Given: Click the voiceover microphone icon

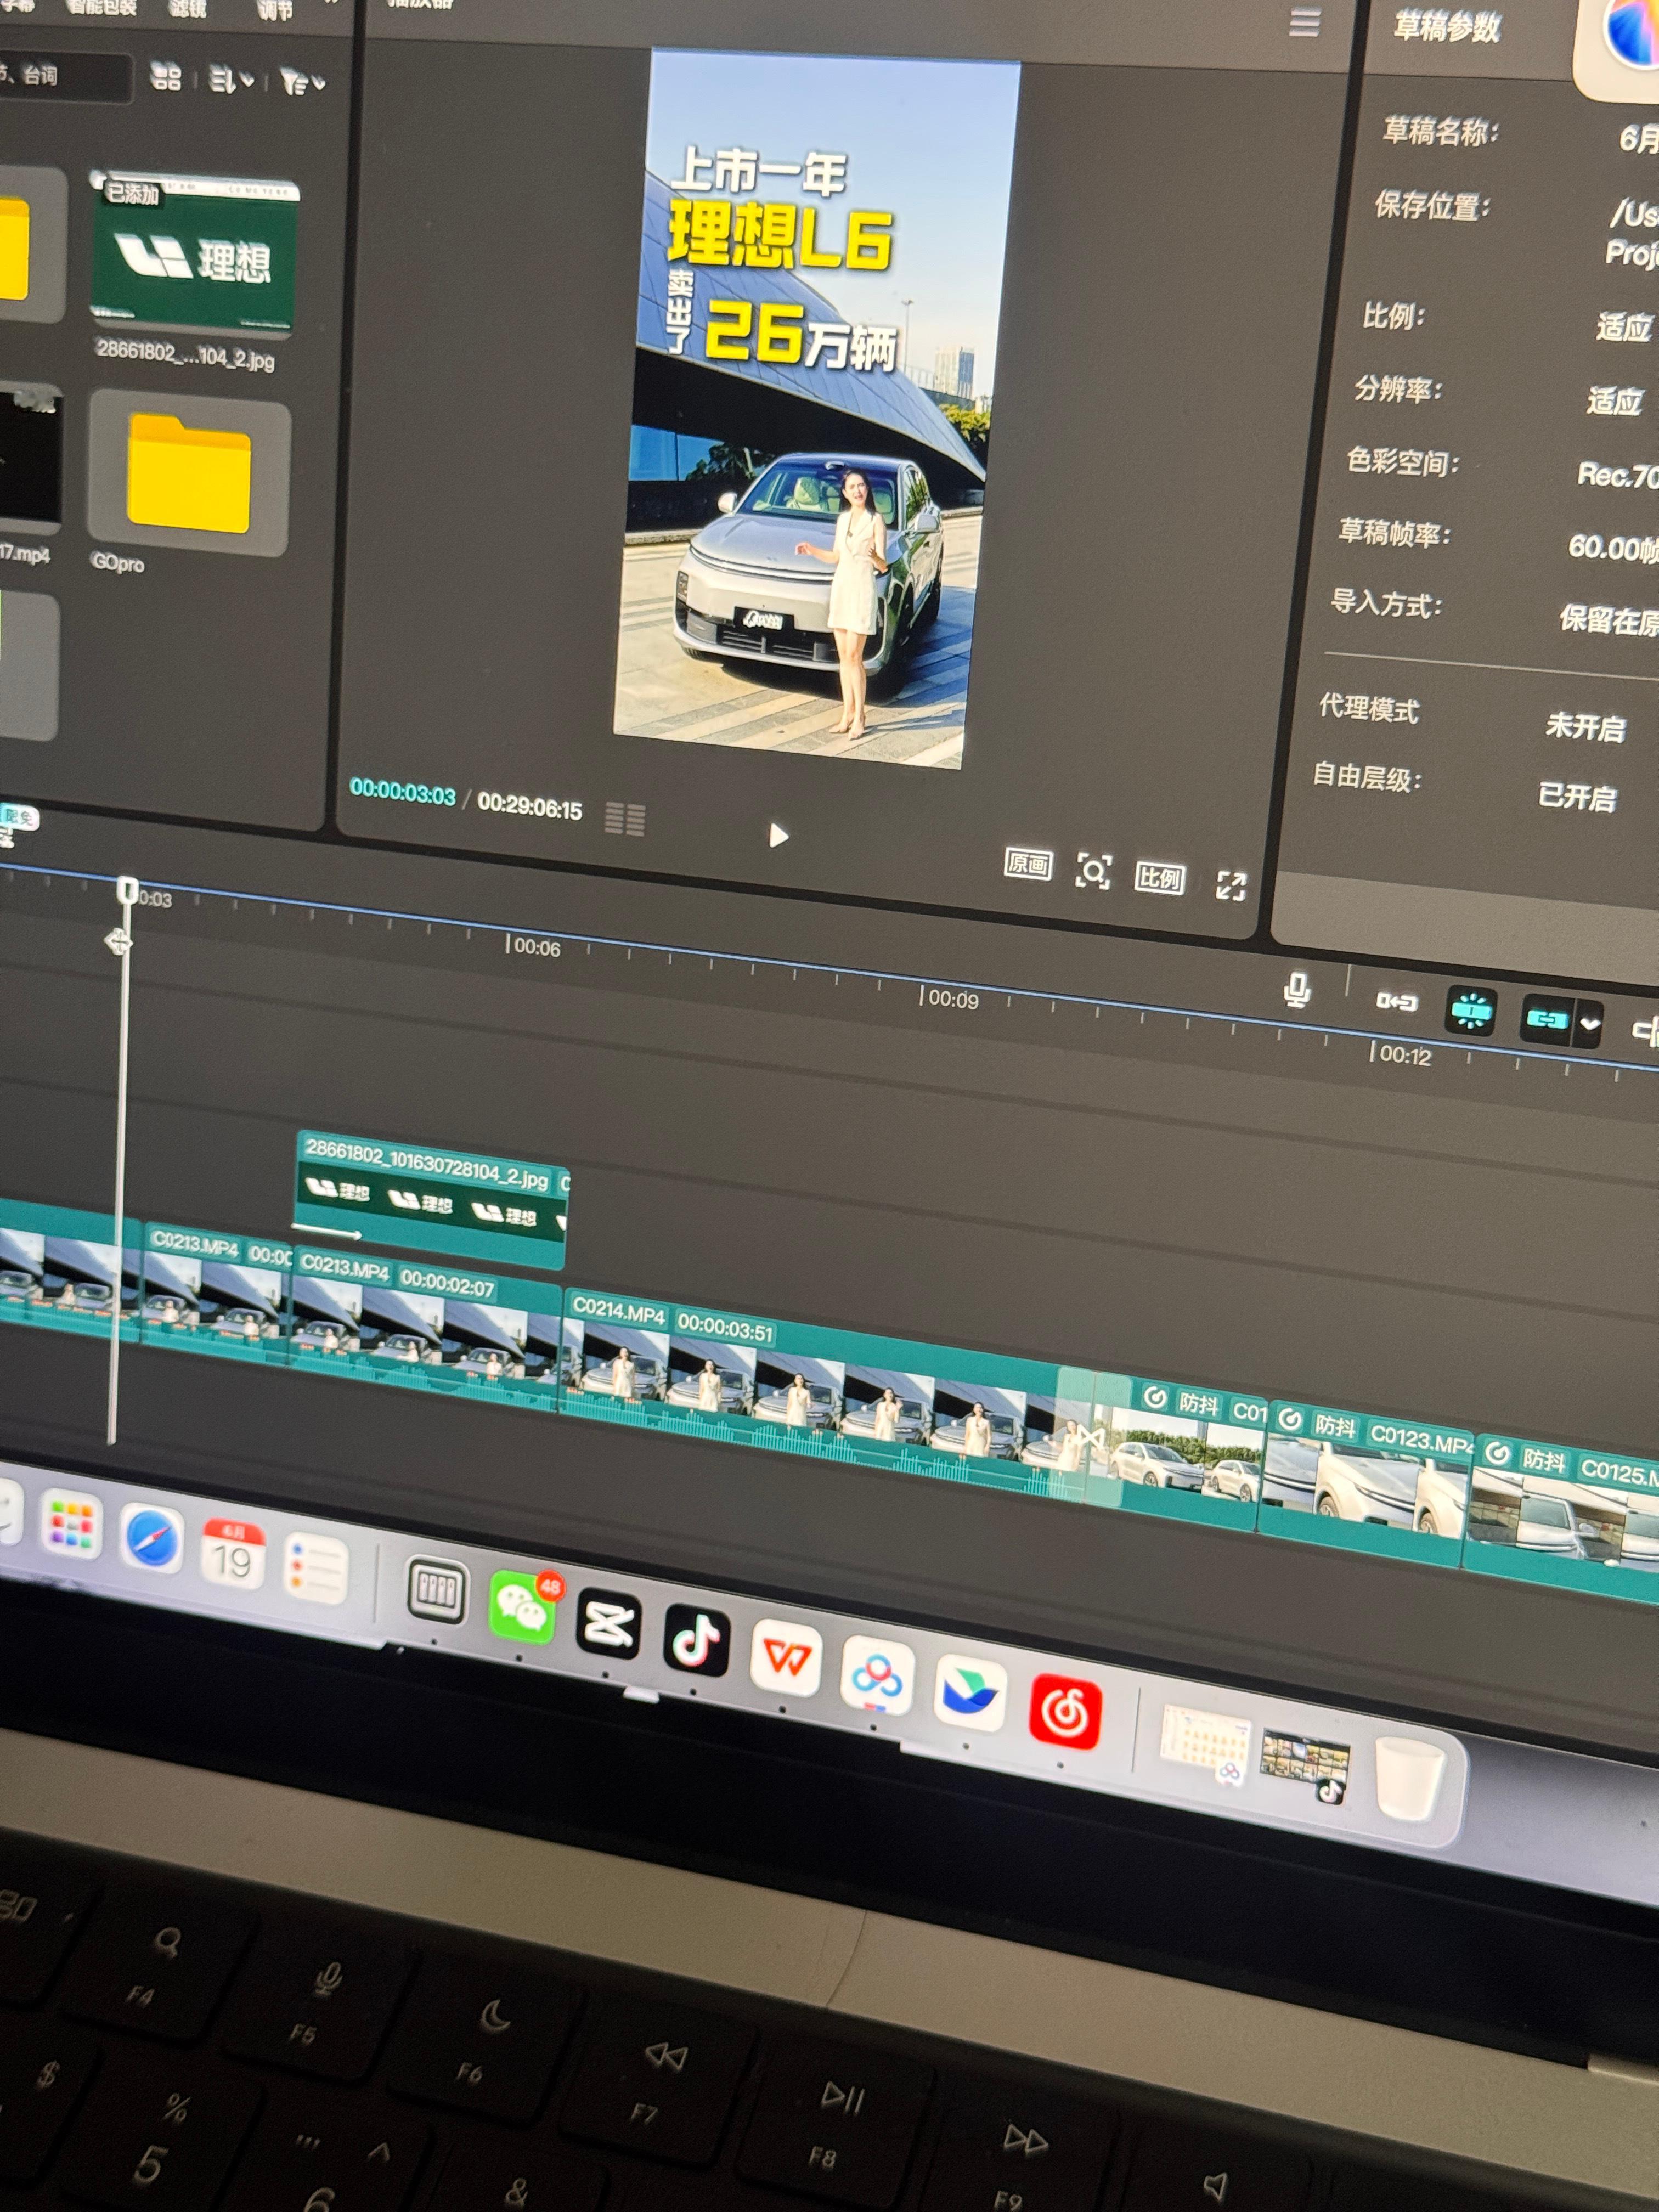Looking at the screenshot, I should coord(1296,990).
